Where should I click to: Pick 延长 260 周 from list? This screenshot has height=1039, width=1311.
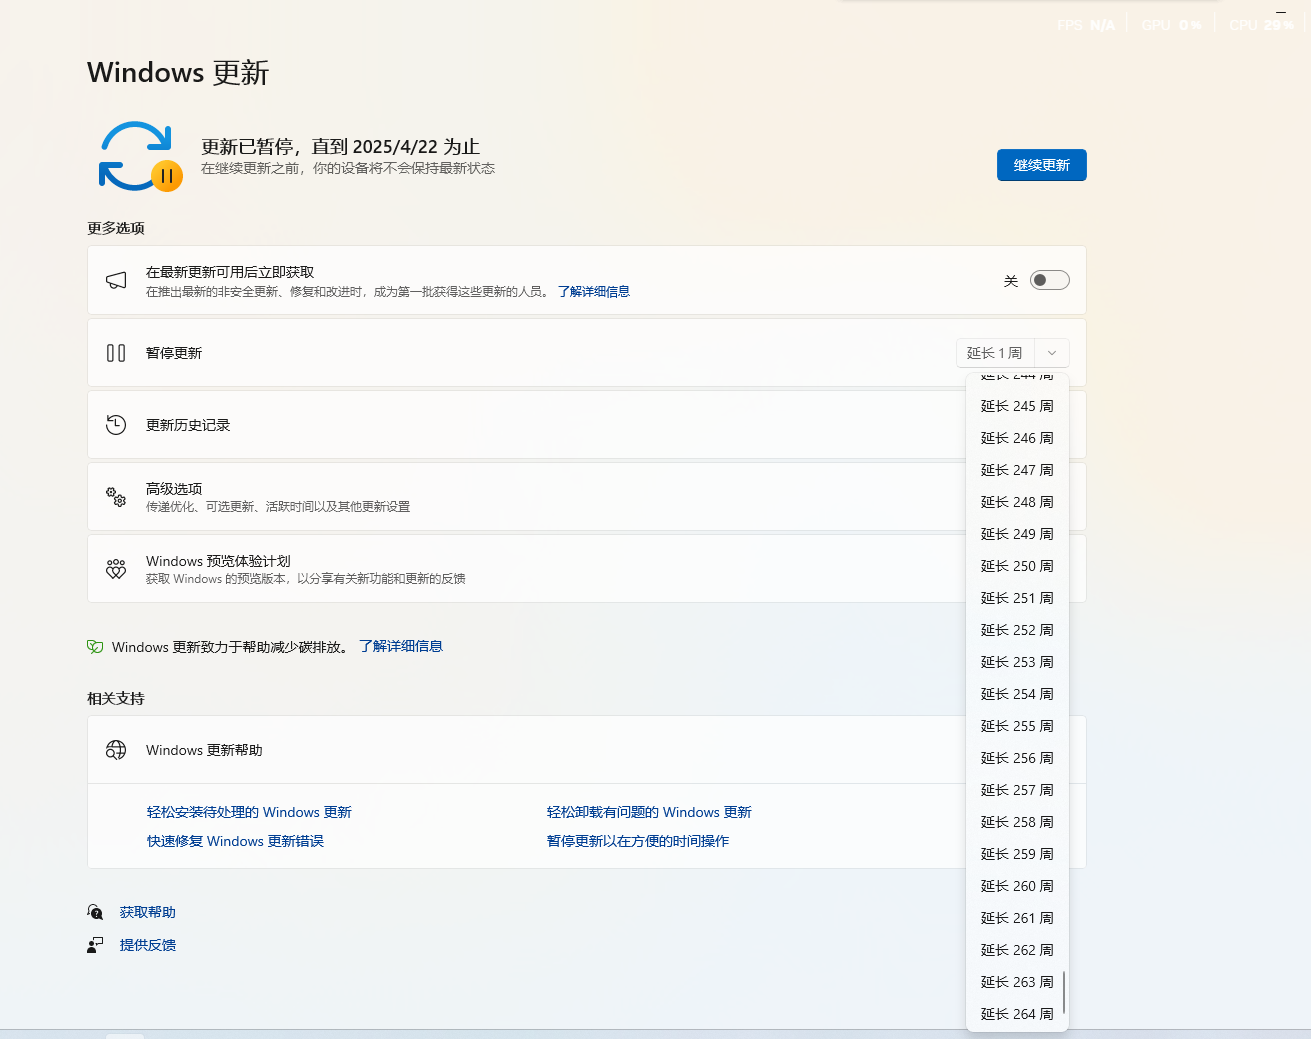(x=1017, y=886)
